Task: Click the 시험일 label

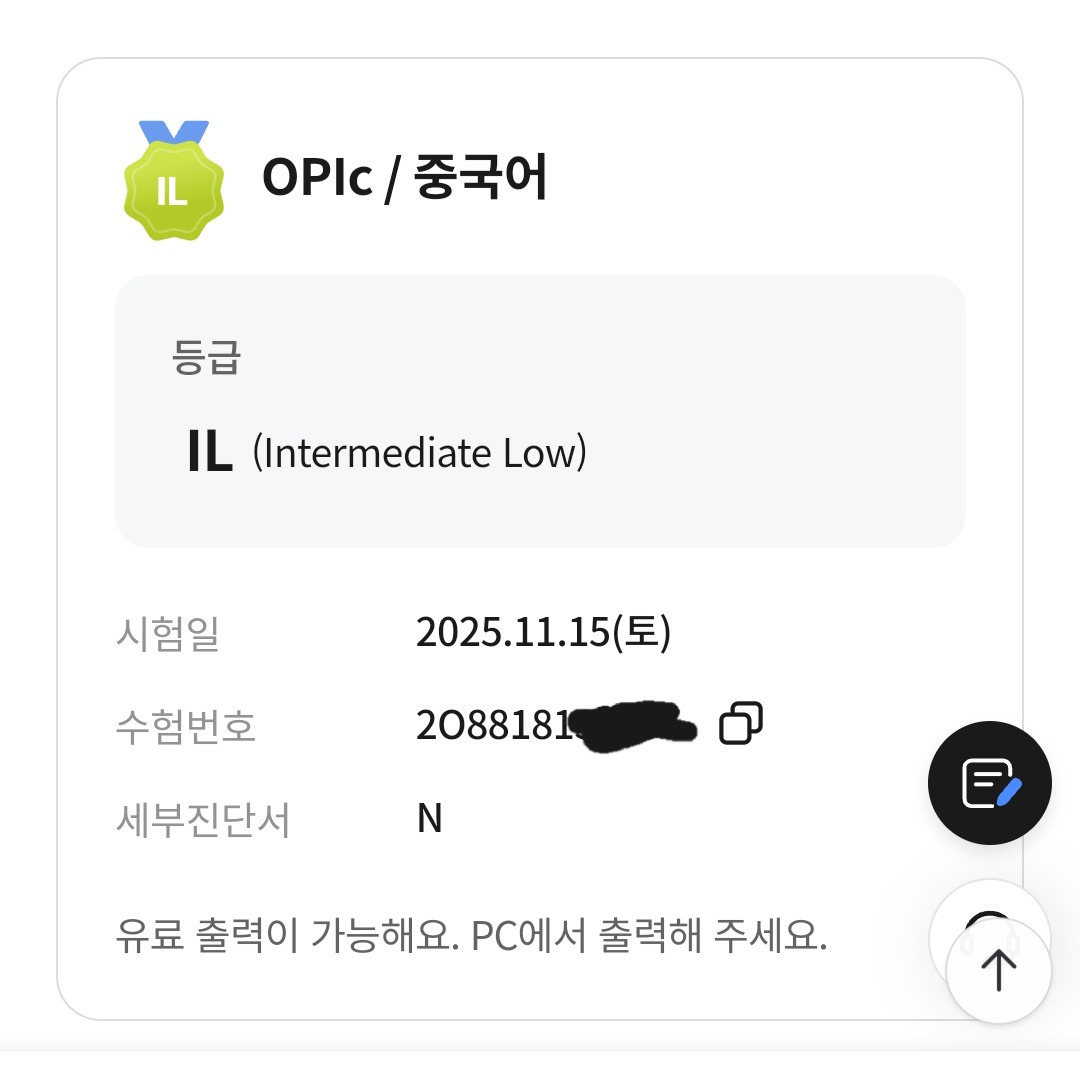Action: point(167,633)
